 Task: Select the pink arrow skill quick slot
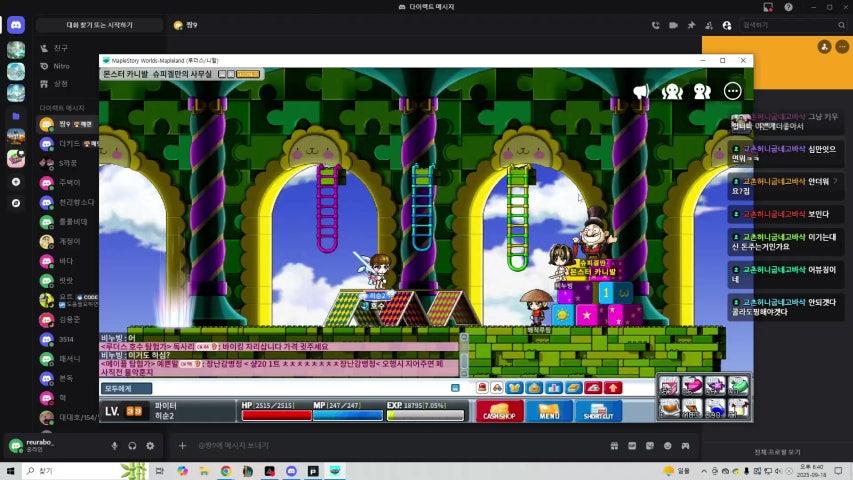[x=692, y=385]
